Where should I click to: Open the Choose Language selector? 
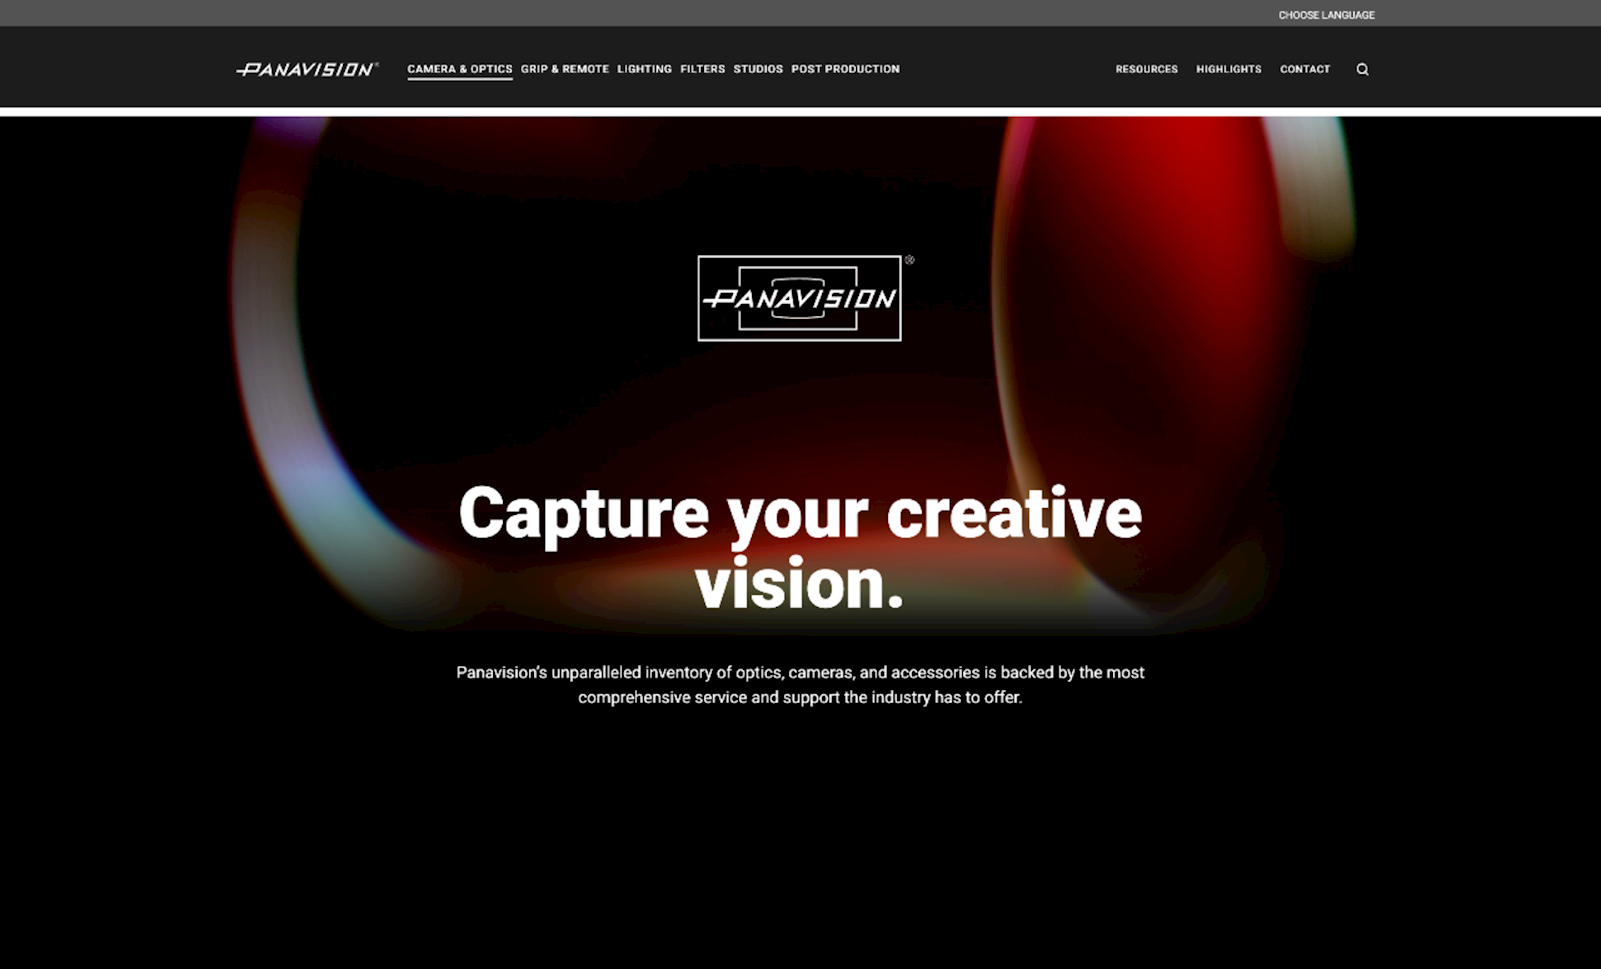(1326, 15)
